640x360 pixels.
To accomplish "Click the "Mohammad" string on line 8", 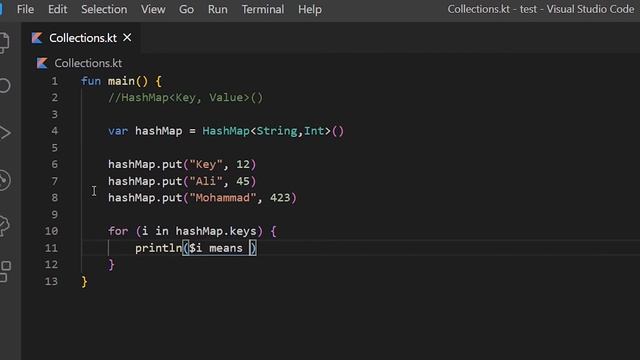I will (223, 198).
